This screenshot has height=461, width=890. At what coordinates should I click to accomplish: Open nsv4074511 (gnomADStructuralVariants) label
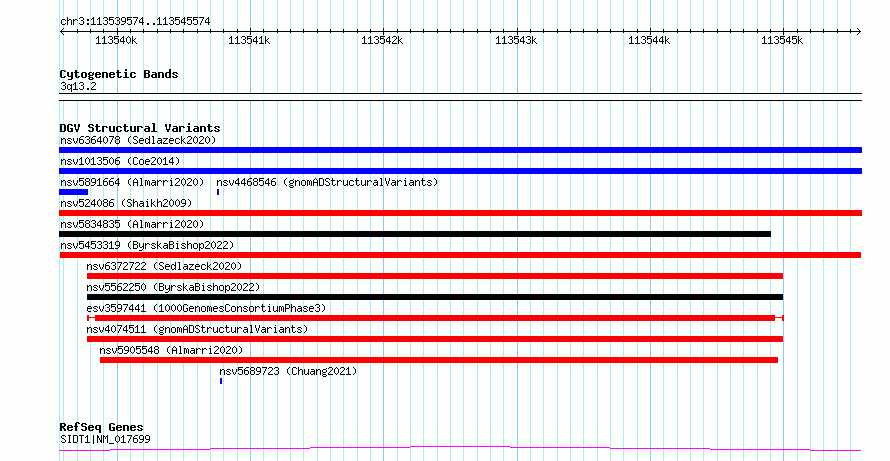pyautogui.click(x=197, y=329)
